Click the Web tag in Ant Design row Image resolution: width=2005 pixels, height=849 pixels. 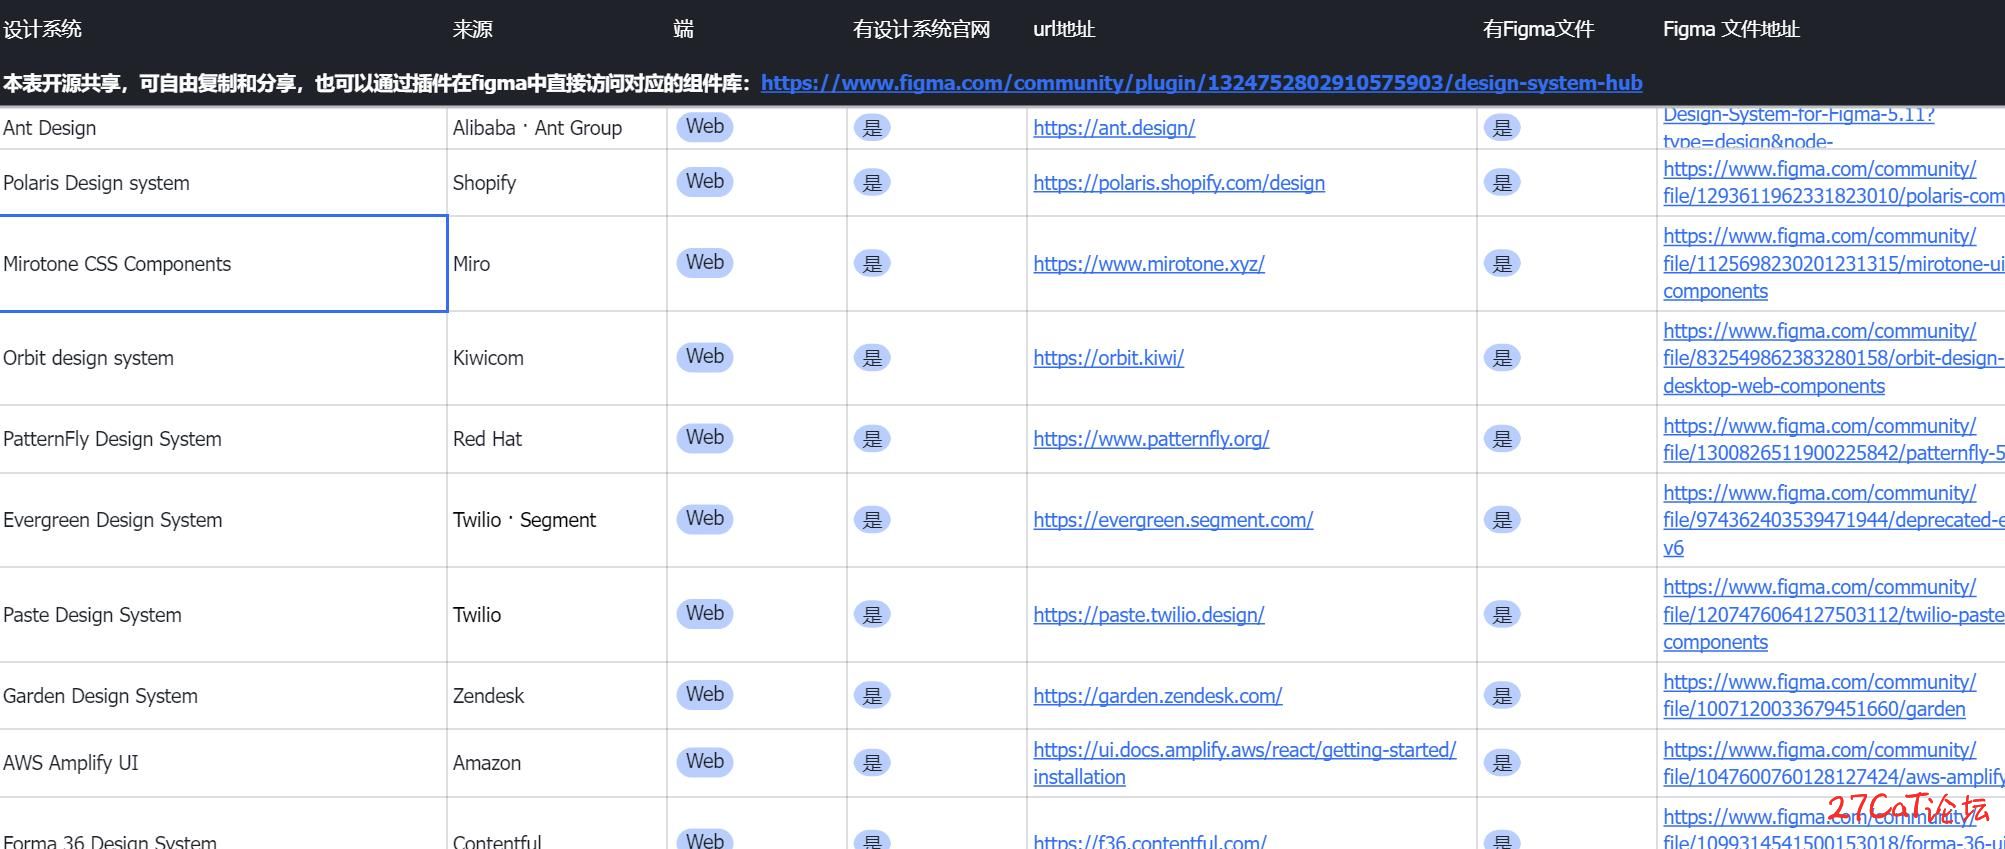click(705, 127)
